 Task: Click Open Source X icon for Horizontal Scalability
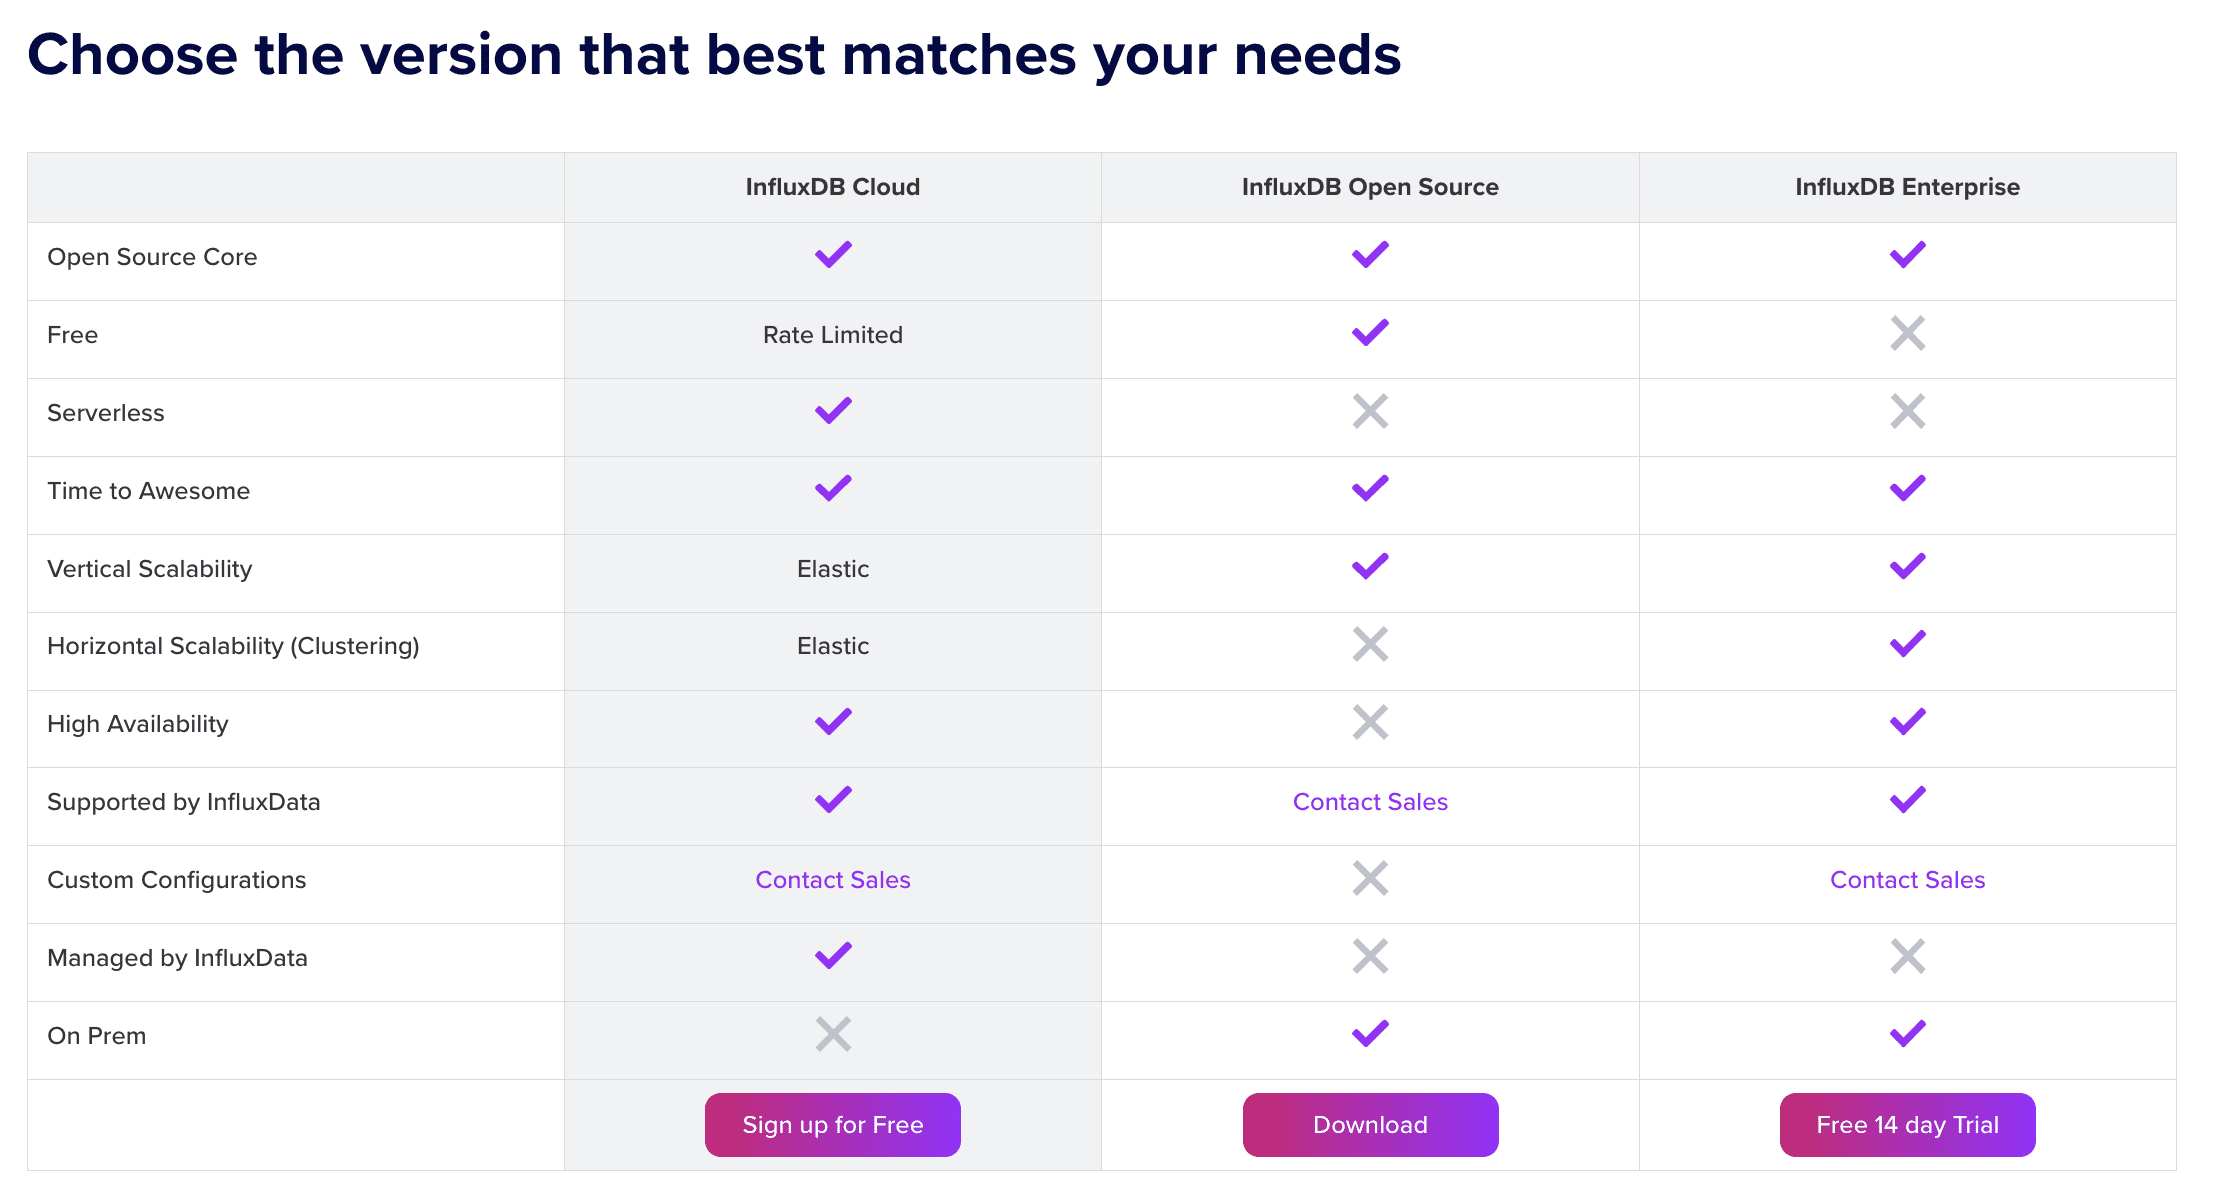[x=1370, y=645]
